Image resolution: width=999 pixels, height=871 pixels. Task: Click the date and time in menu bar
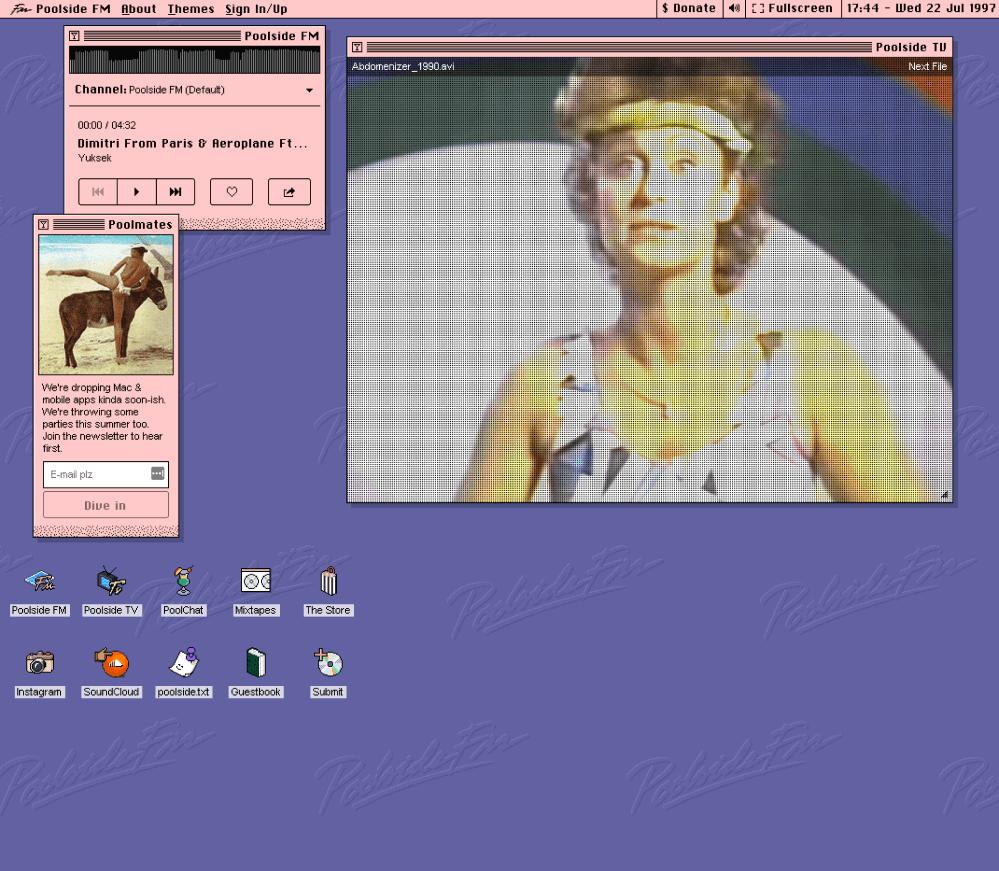pyautogui.click(x=920, y=8)
